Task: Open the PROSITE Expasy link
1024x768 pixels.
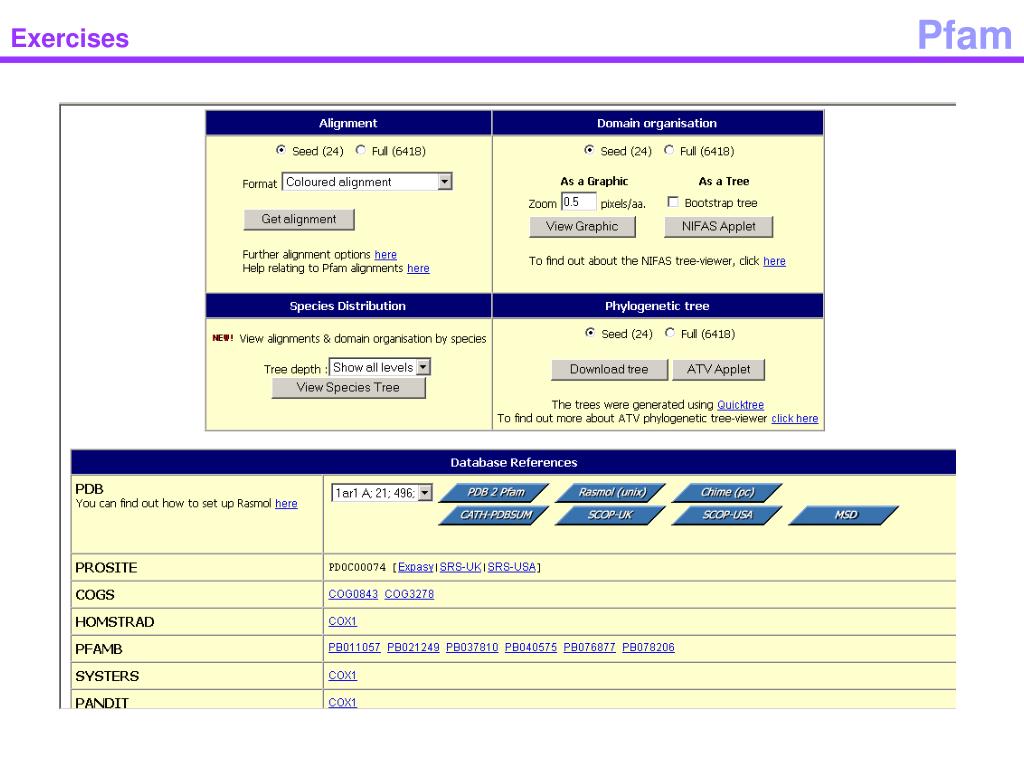Action: pyautogui.click(x=415, y=567)
